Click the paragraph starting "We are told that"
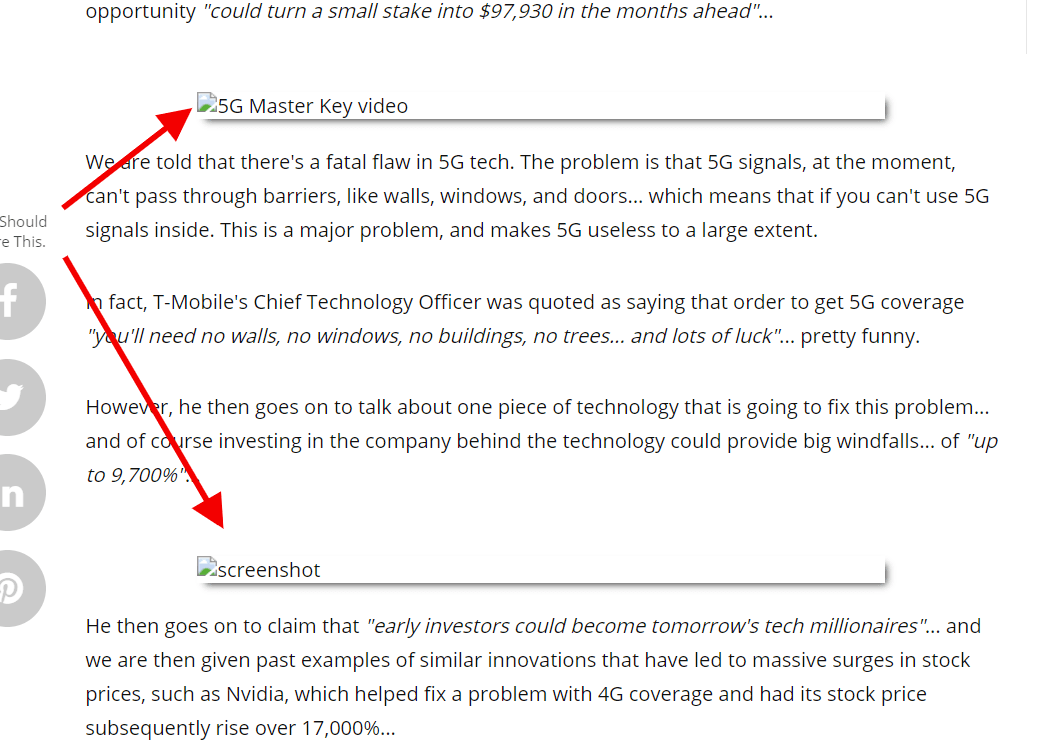 coord(537,196)
